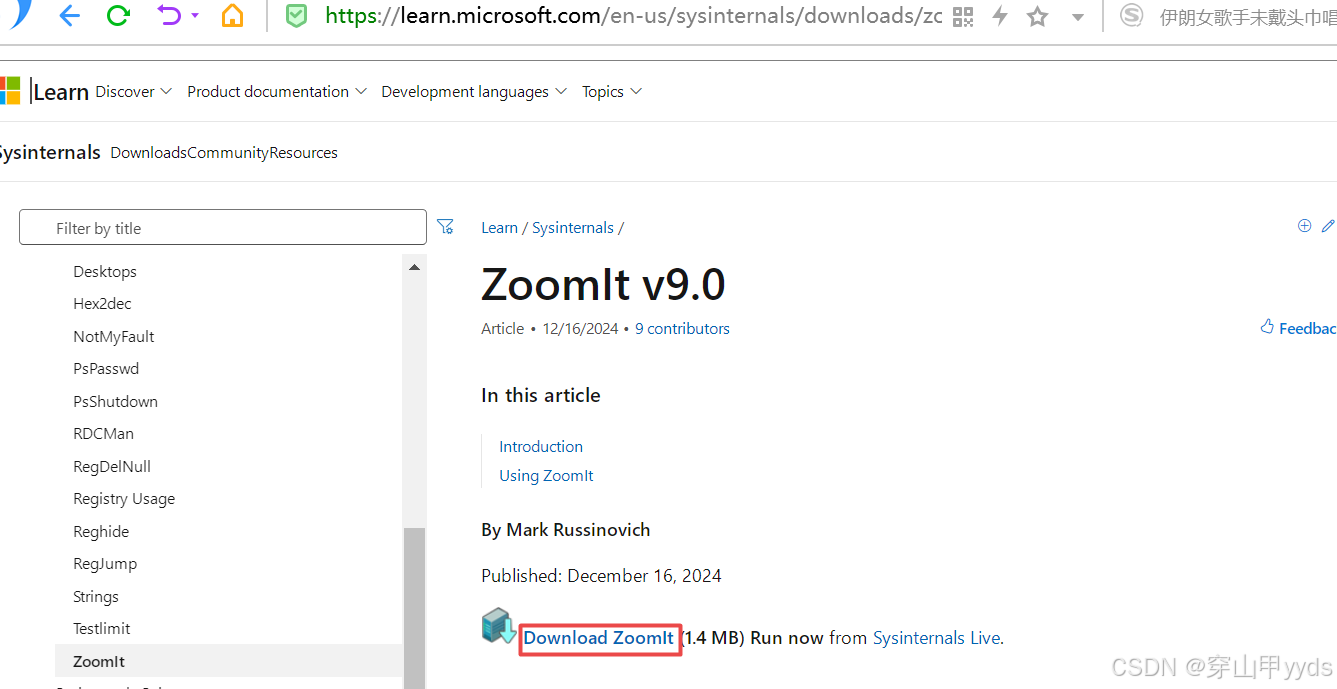Select Desktops in the sidebar
Screen dimensions: 1337x689
pyautogui.click(x=105, y=271)
